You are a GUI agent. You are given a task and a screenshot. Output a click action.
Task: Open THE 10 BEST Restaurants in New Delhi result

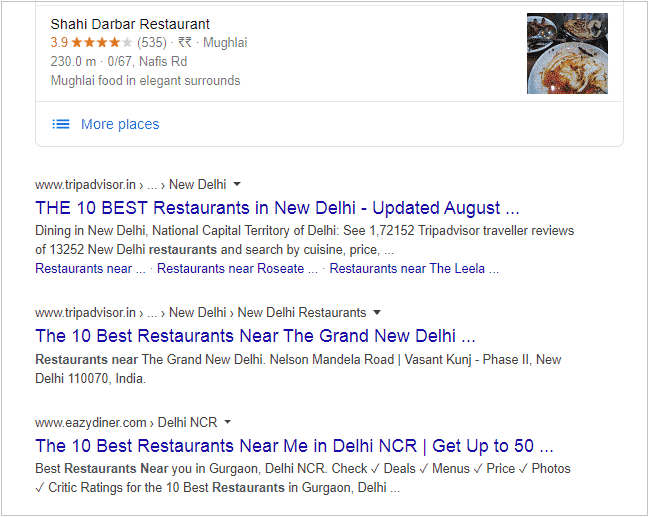click(277, 208)
